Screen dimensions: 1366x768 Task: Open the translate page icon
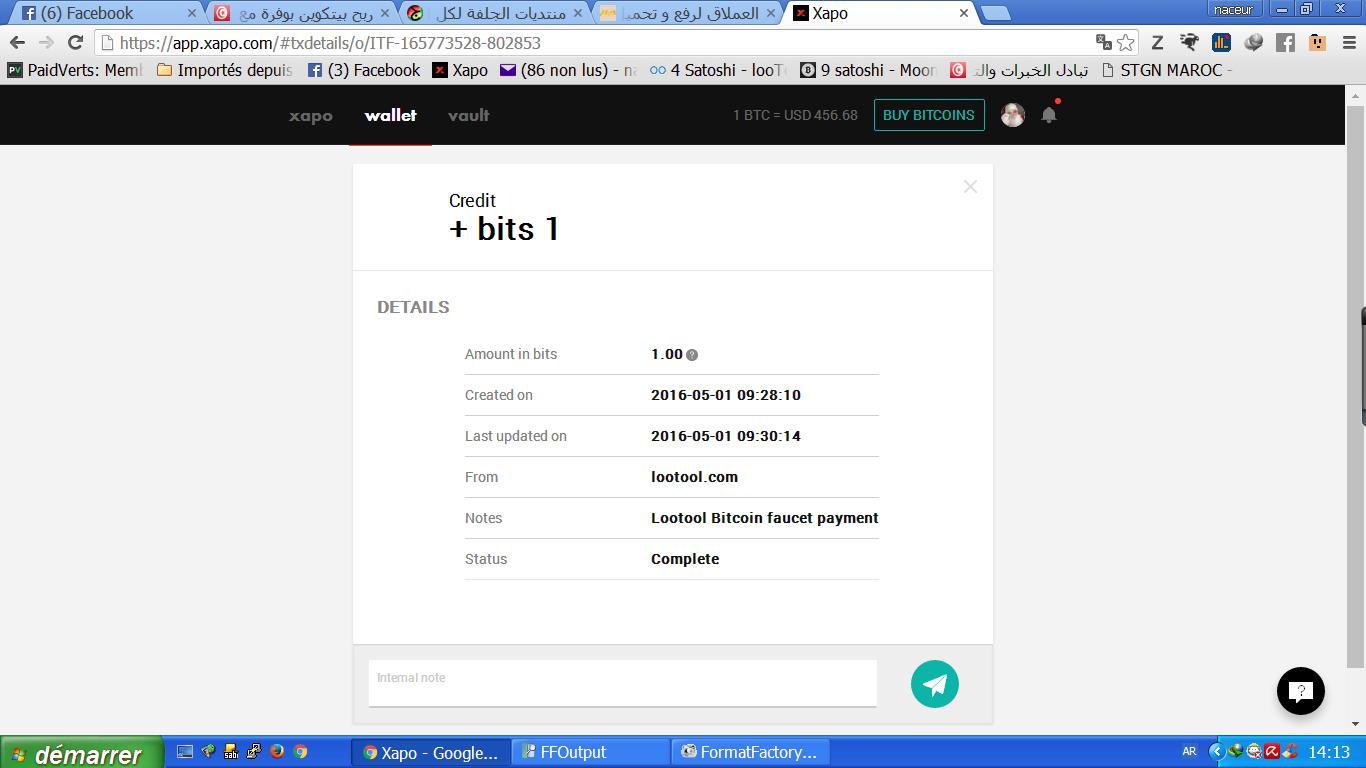1104,43
